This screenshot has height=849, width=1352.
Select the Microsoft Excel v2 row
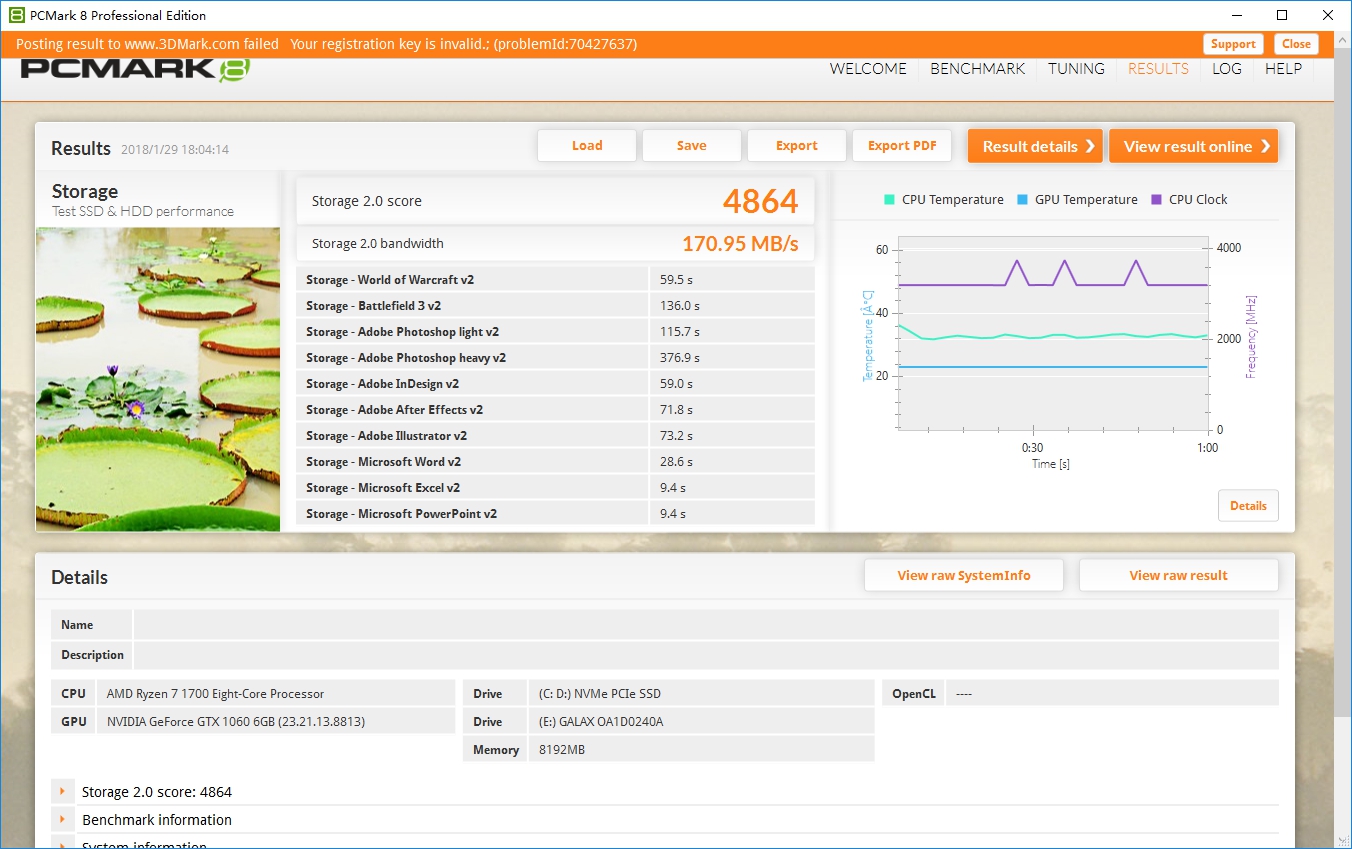556,488
